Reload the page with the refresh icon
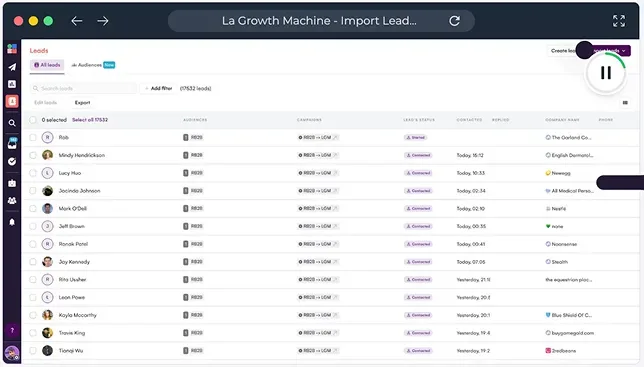Screen dimensions: 644x367 (454, 21)
